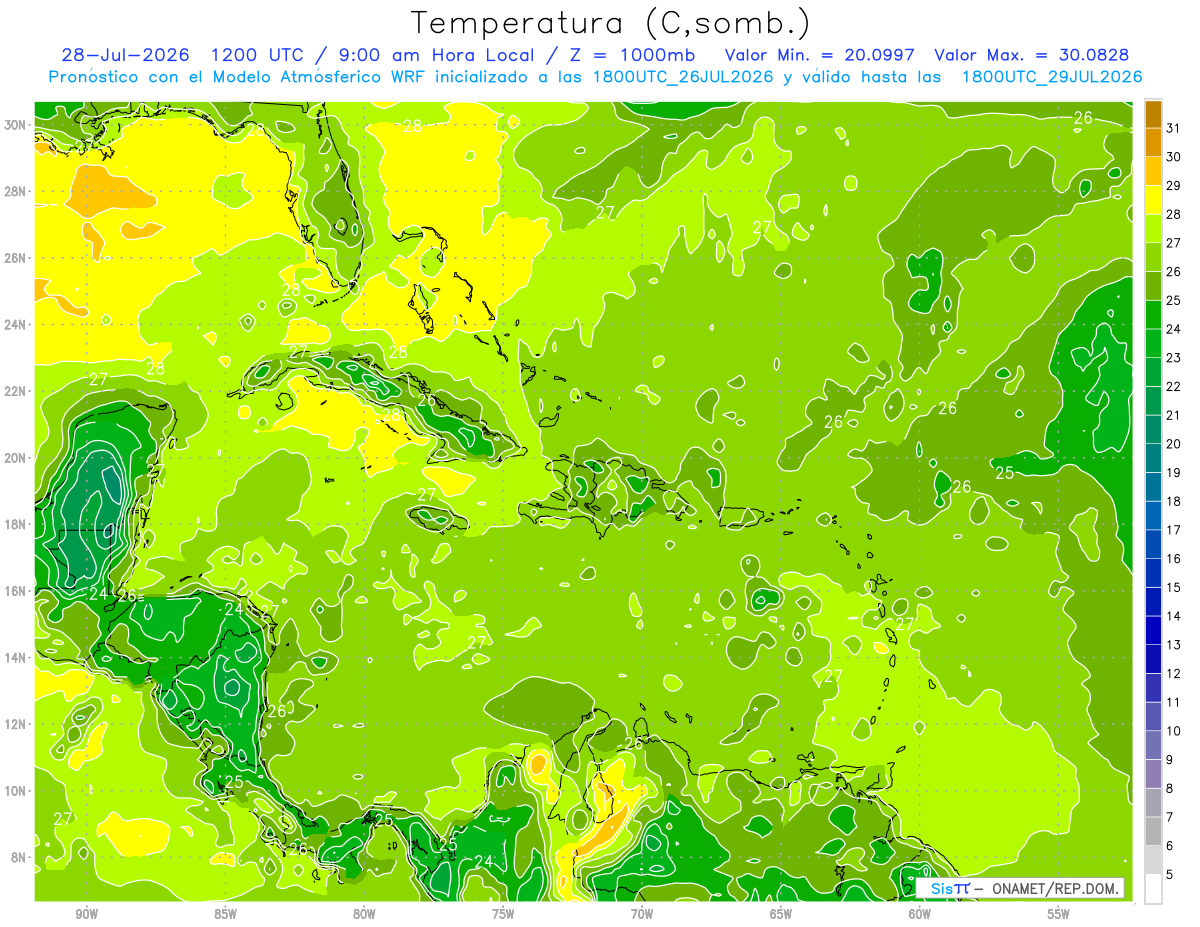This screenshot has height=927, width=1200.
Task: Click the valid-until time "1800UTC_29JUL2026"
Action: [x=1052, y=77]
